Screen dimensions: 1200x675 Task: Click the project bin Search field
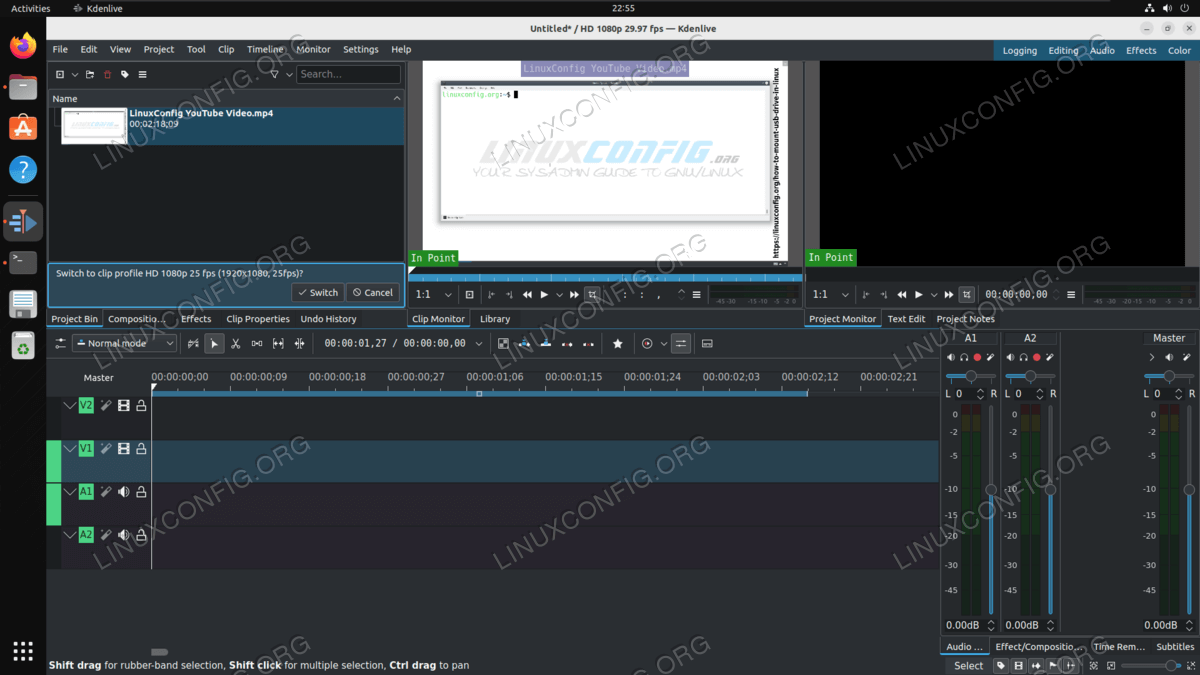(x=348, y=74)
